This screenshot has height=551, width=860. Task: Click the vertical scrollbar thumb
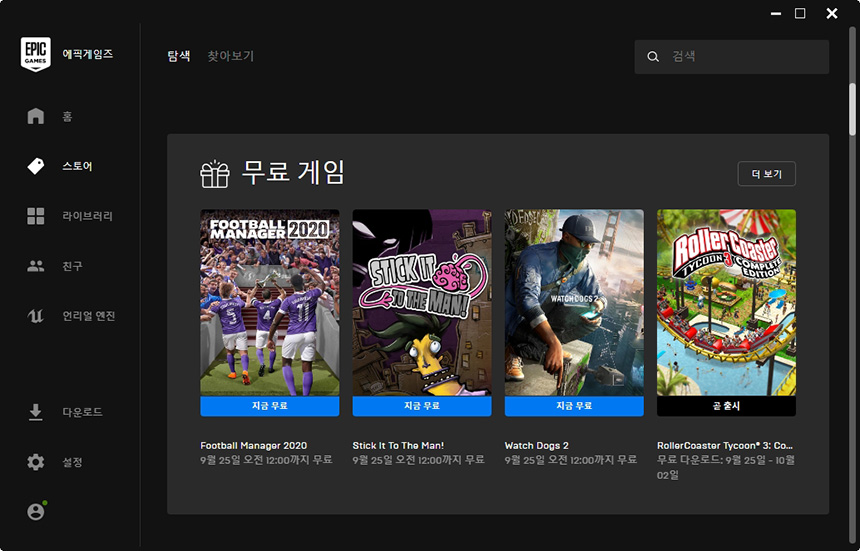click(852, 110)
